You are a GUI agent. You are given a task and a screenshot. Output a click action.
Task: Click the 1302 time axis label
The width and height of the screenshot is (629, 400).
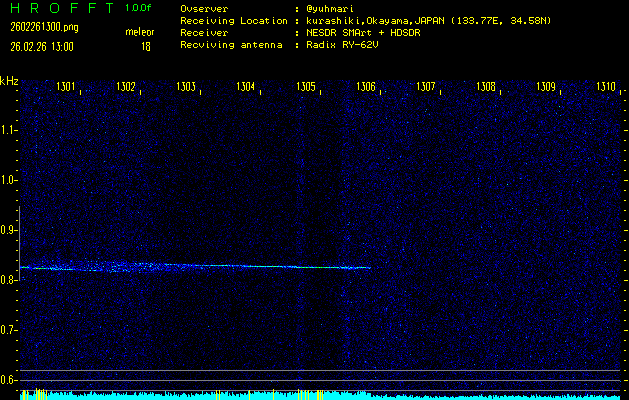126,86
